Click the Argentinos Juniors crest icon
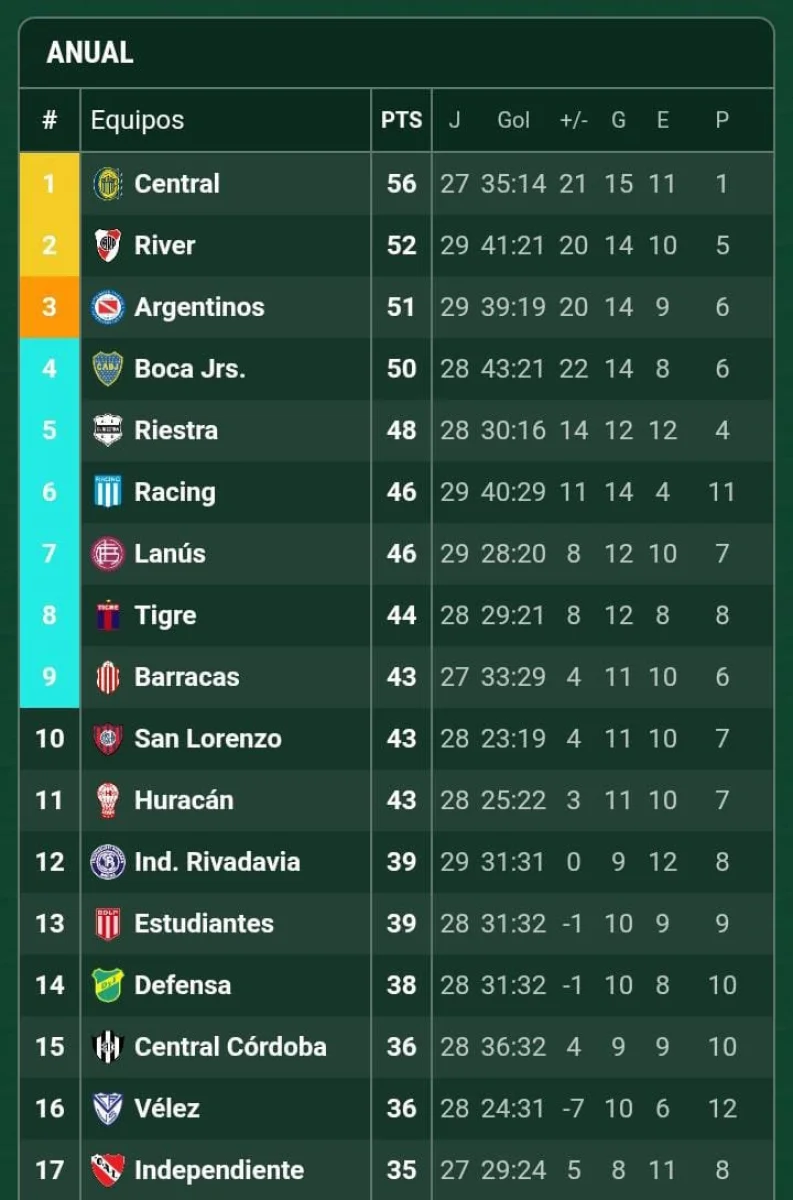The image size is (793, 1200). click(x=107, y=307)
